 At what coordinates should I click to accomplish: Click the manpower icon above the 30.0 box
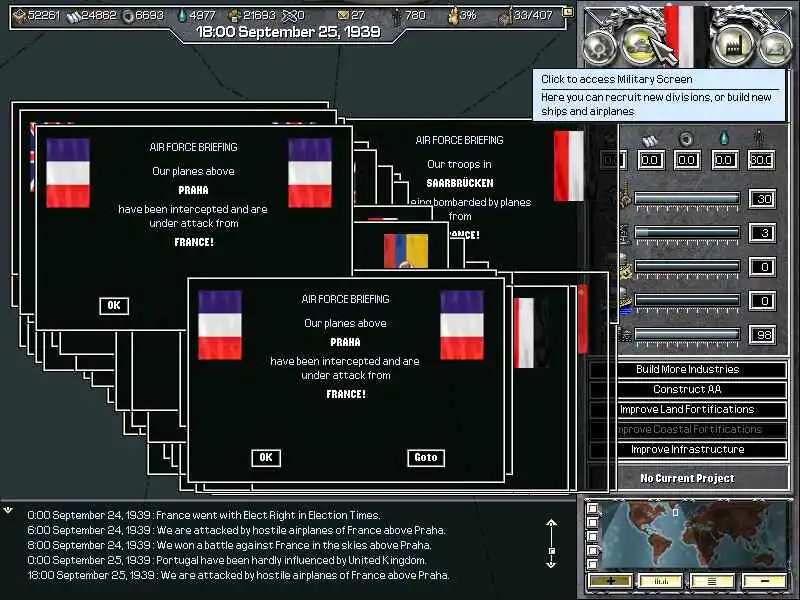click(760, 138)
